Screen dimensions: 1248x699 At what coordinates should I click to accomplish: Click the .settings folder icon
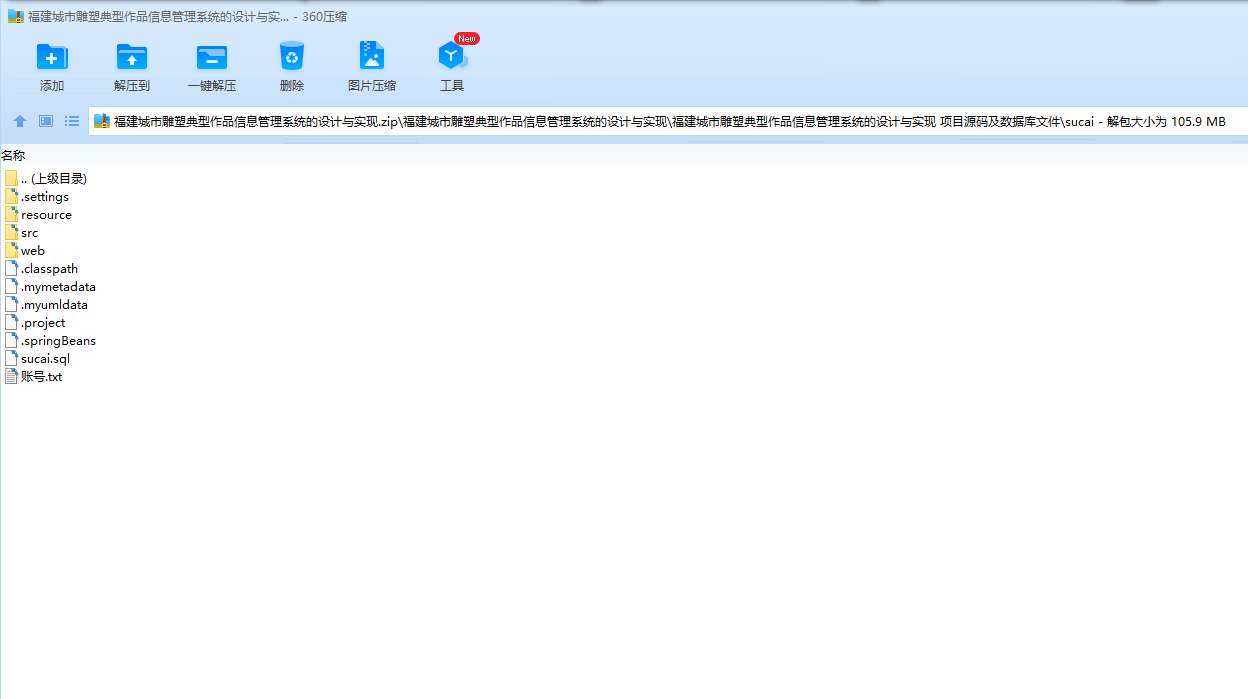(11, 196)
